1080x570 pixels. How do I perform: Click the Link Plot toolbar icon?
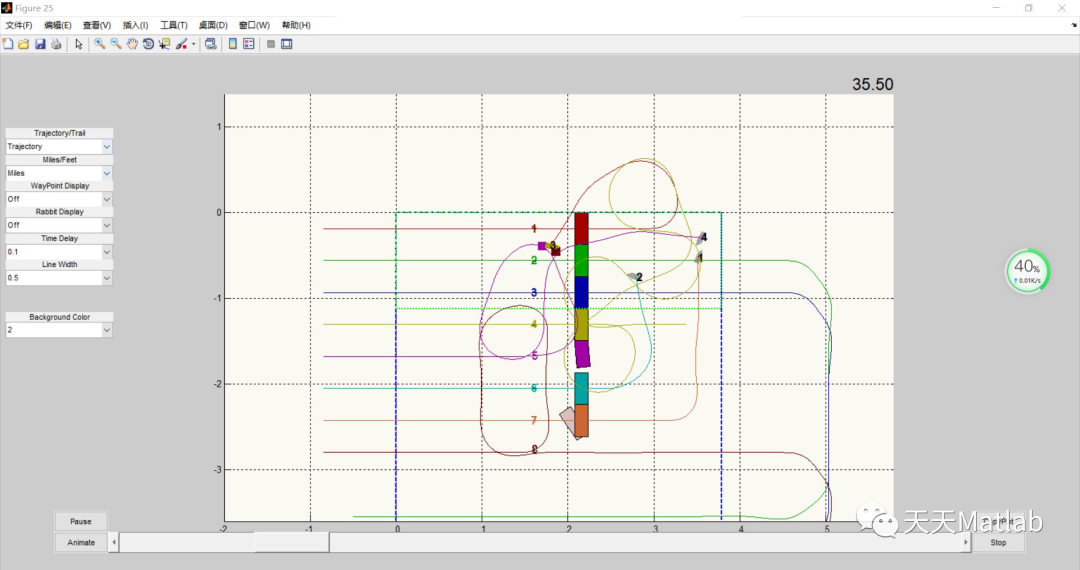(x=211, y=44)
